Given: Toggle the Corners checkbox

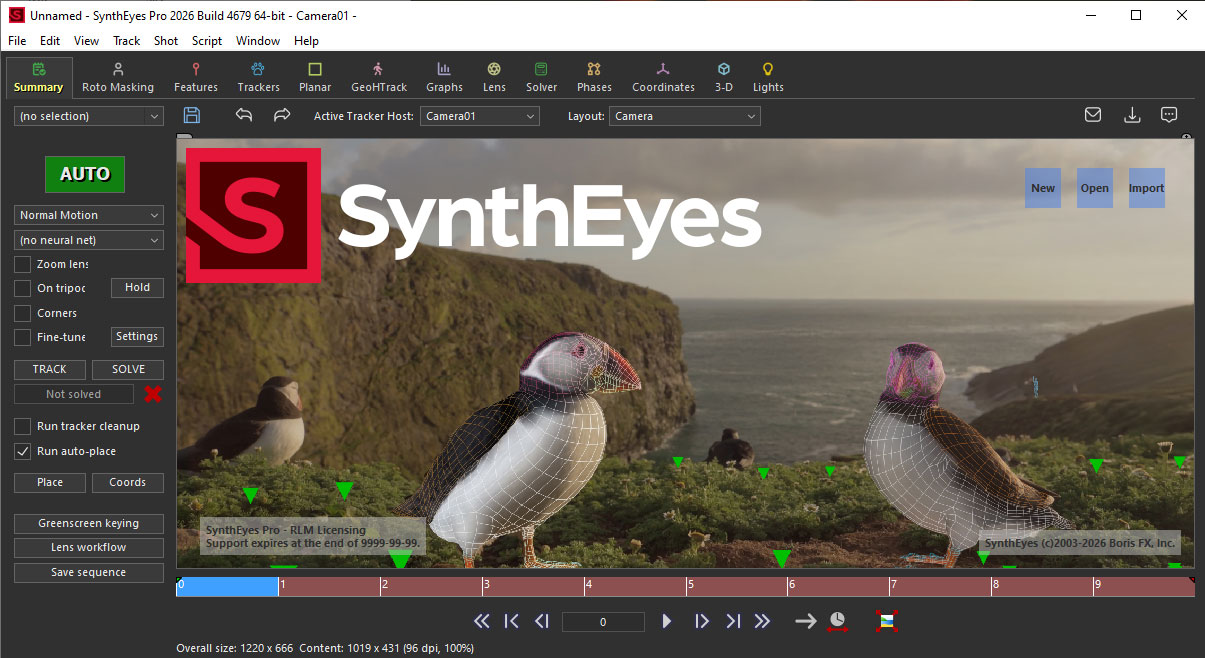Looking at the screenshot, I should [22, 313].
